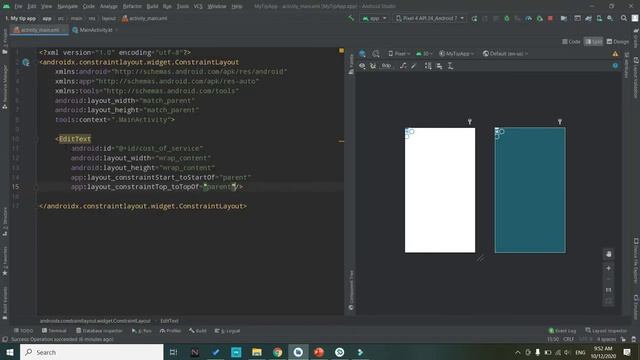Click the layout breadcrumb in navigation bar
The height and width of the screenshot is (360, 640).
(109, 18)
